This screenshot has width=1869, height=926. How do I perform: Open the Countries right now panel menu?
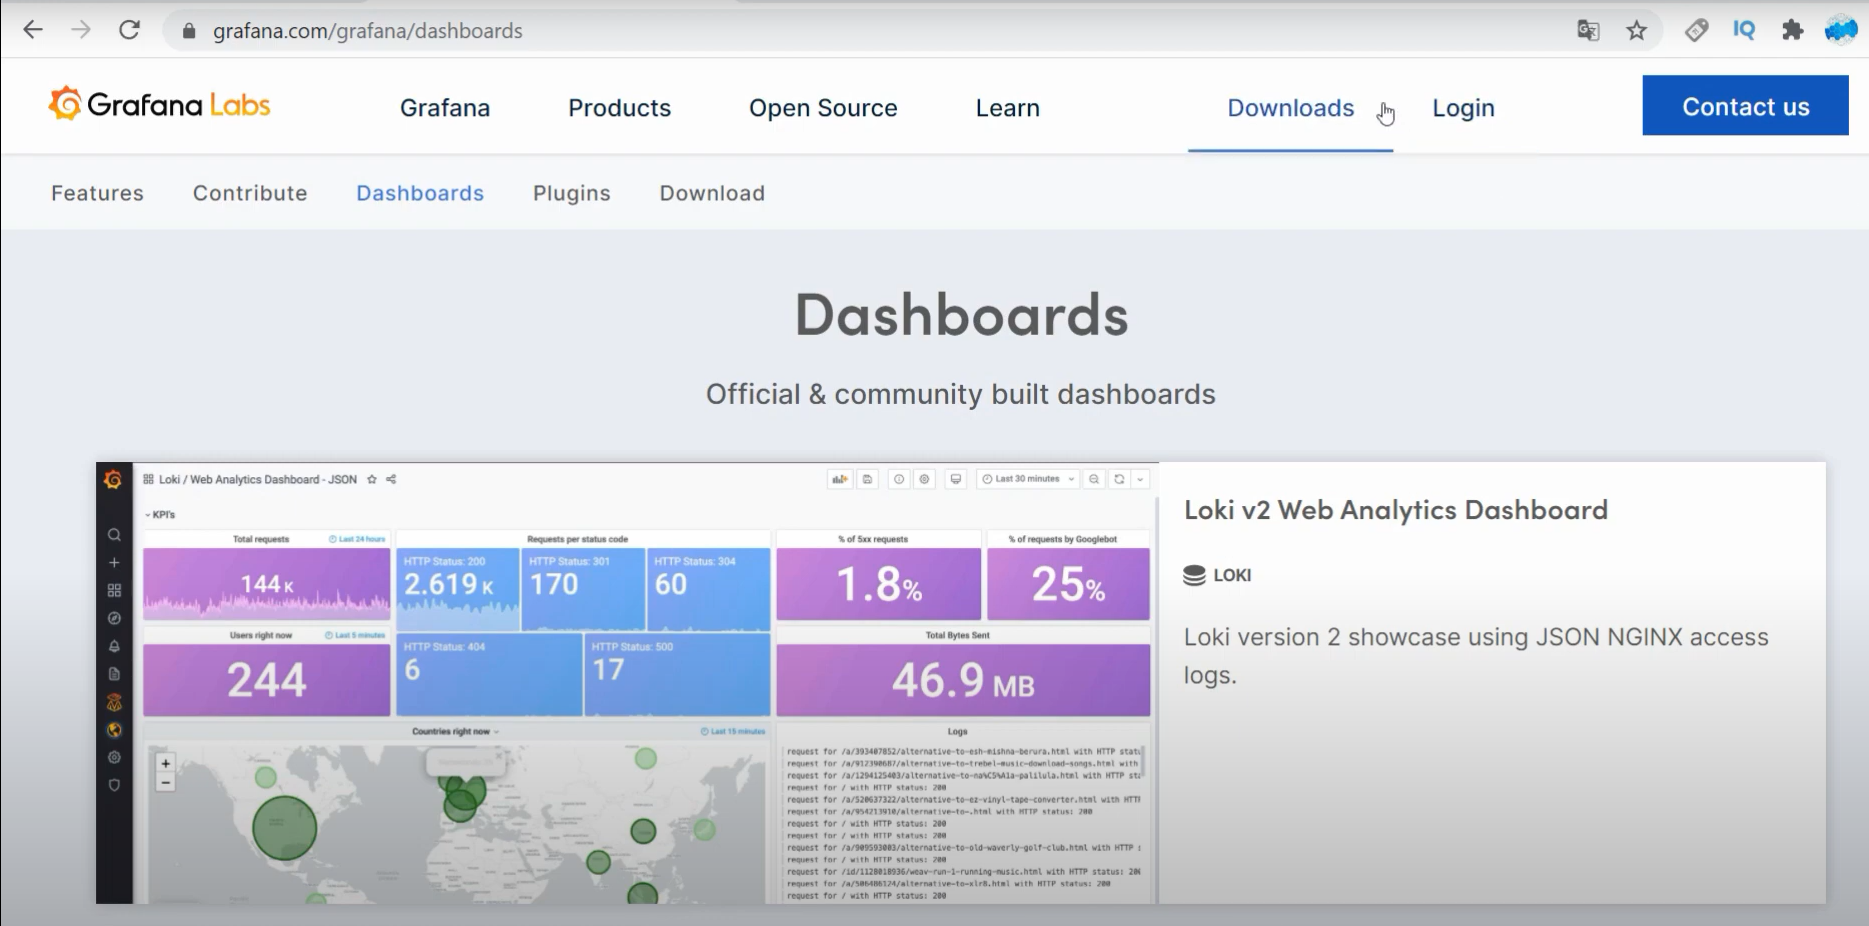(x=455, y=732)
